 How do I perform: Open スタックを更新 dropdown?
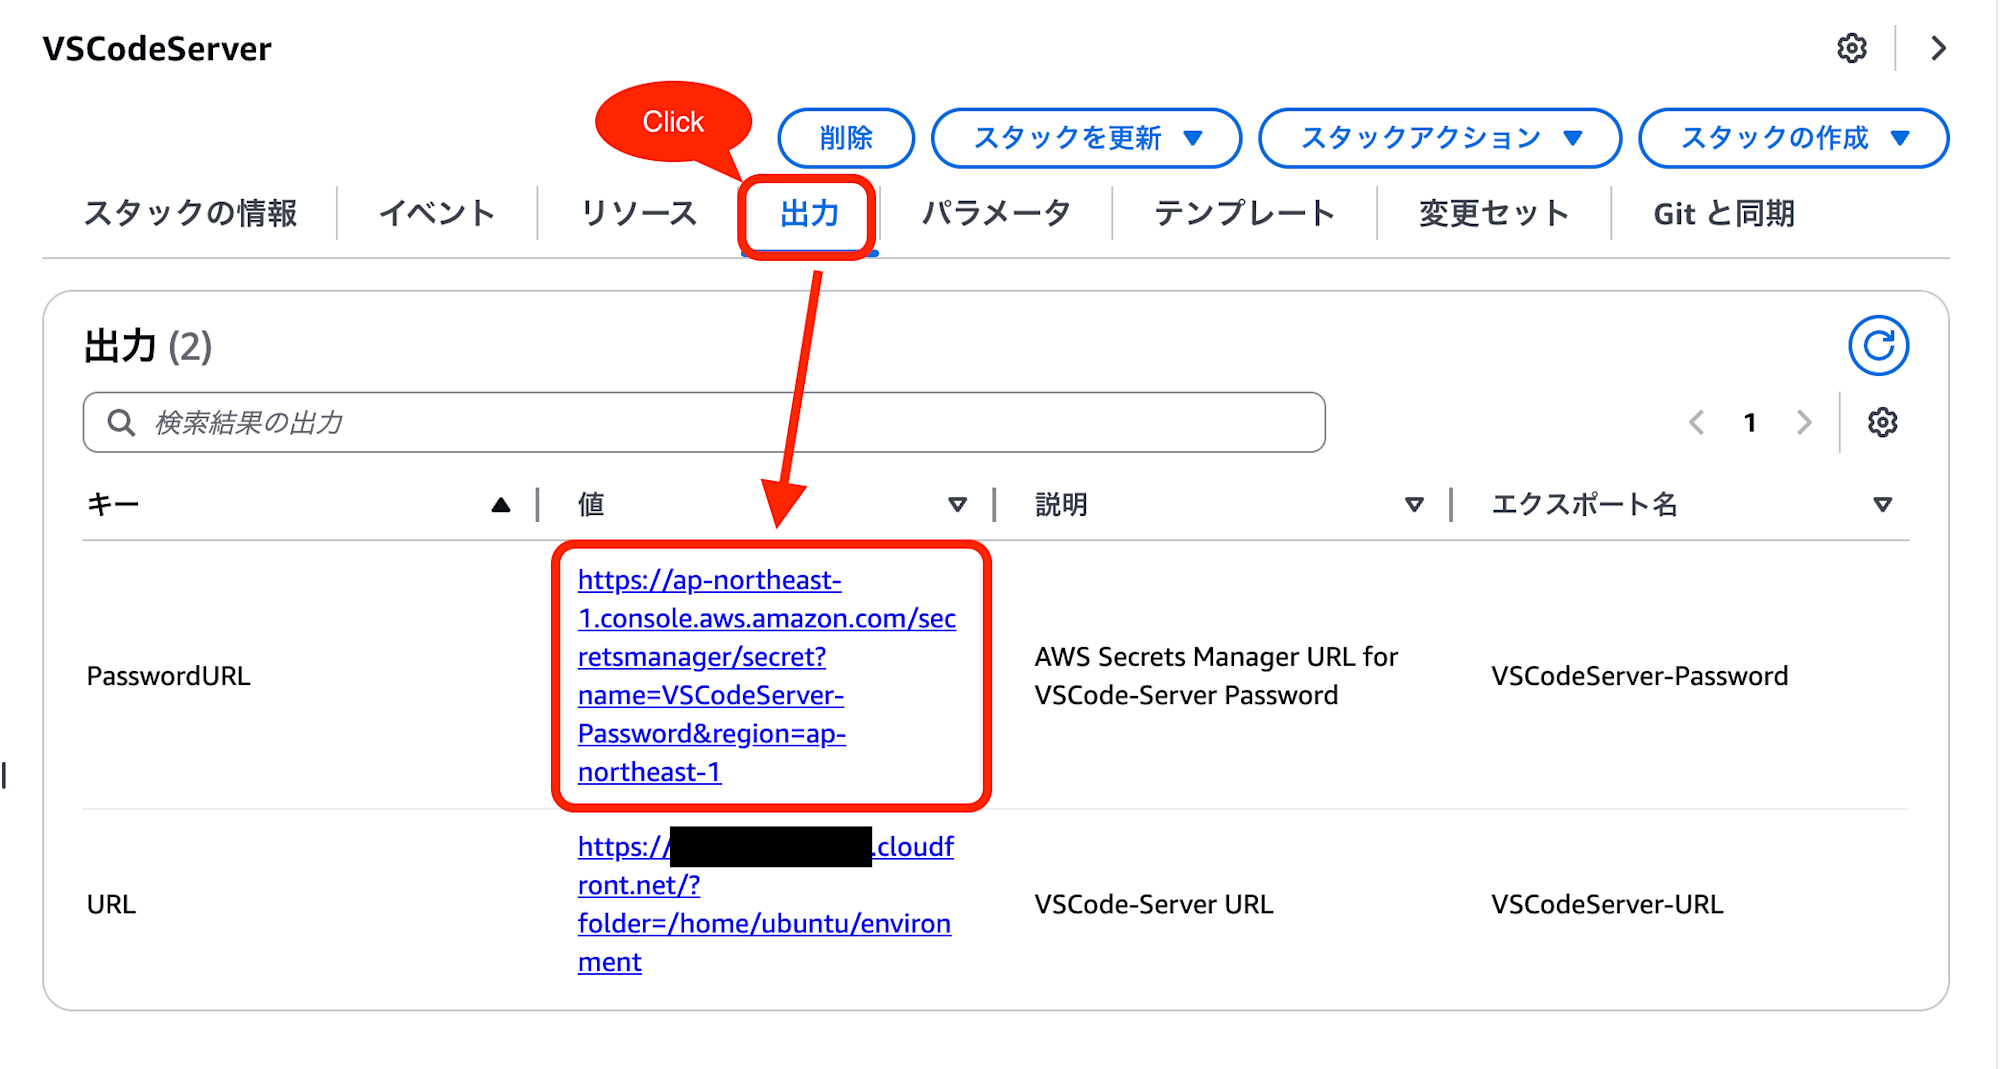coord(1086,138)
